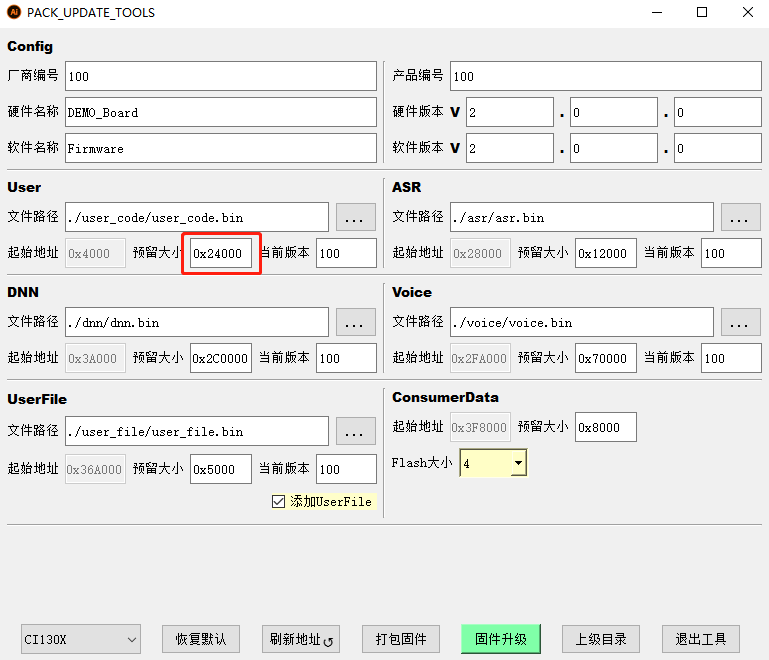The height and width of the screenshot is (660, 769).
Task: Click the Voice 文件路径 field
Action: (582, 322)
